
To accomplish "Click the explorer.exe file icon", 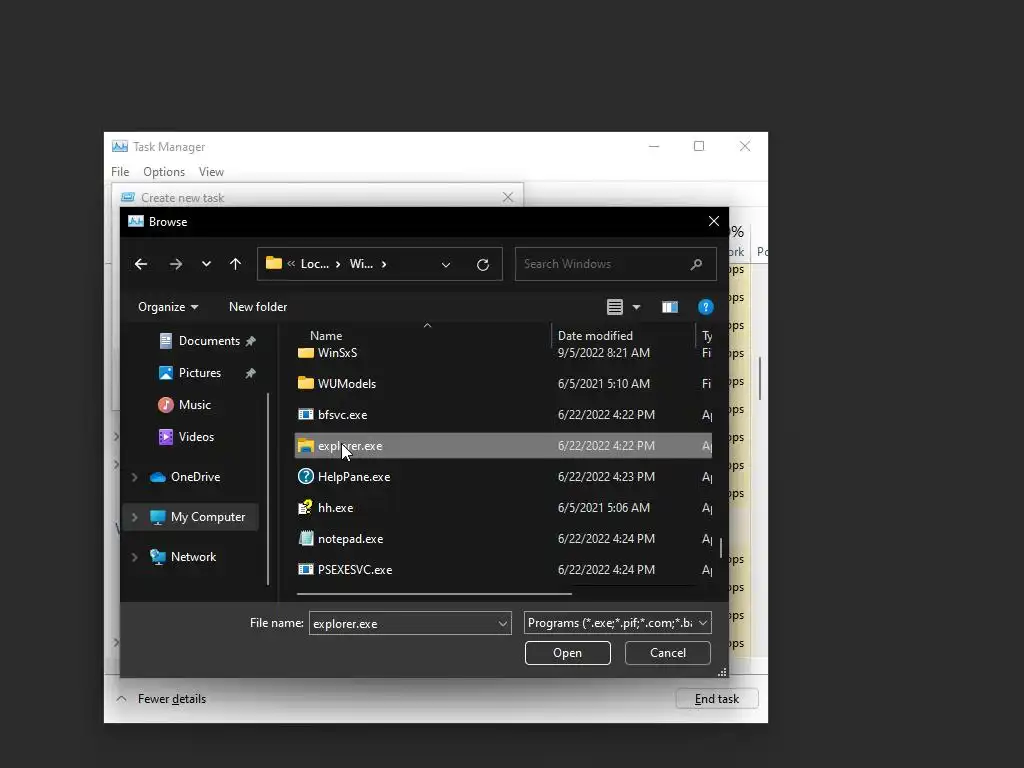I will click(x=306, y=446).
